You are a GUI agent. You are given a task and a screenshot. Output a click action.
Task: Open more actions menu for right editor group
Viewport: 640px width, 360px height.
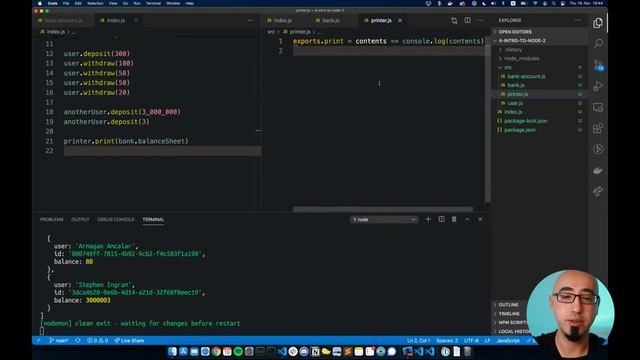[x=480, y=20]
